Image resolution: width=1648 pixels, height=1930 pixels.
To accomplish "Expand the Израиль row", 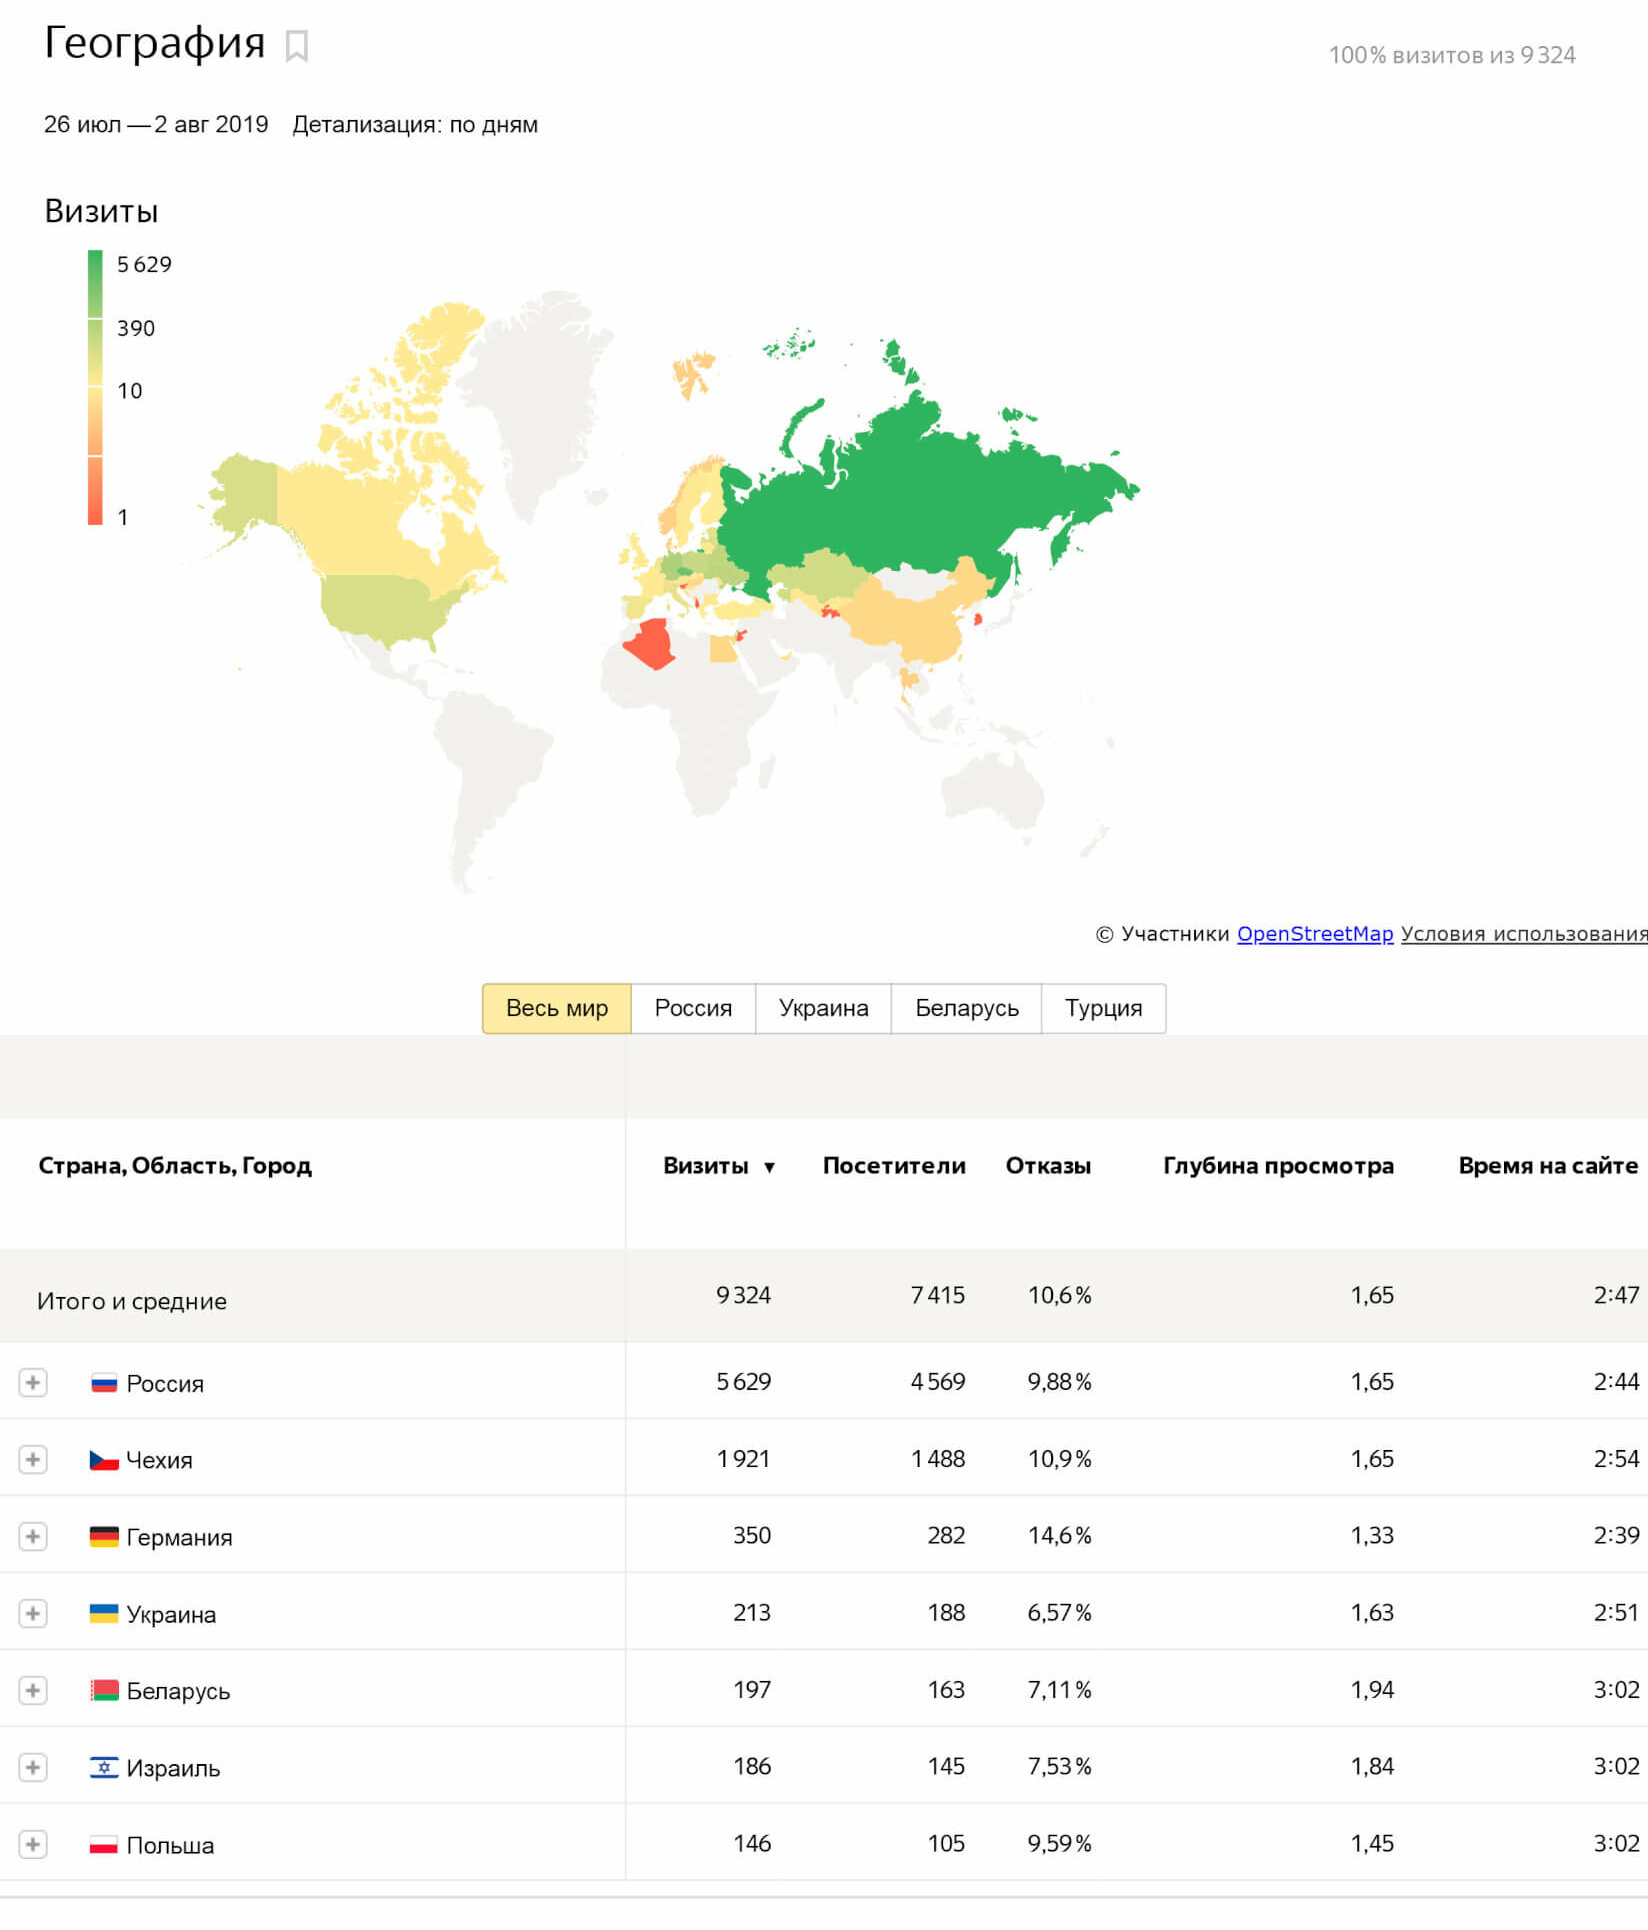I will [x=33, y=1767].
